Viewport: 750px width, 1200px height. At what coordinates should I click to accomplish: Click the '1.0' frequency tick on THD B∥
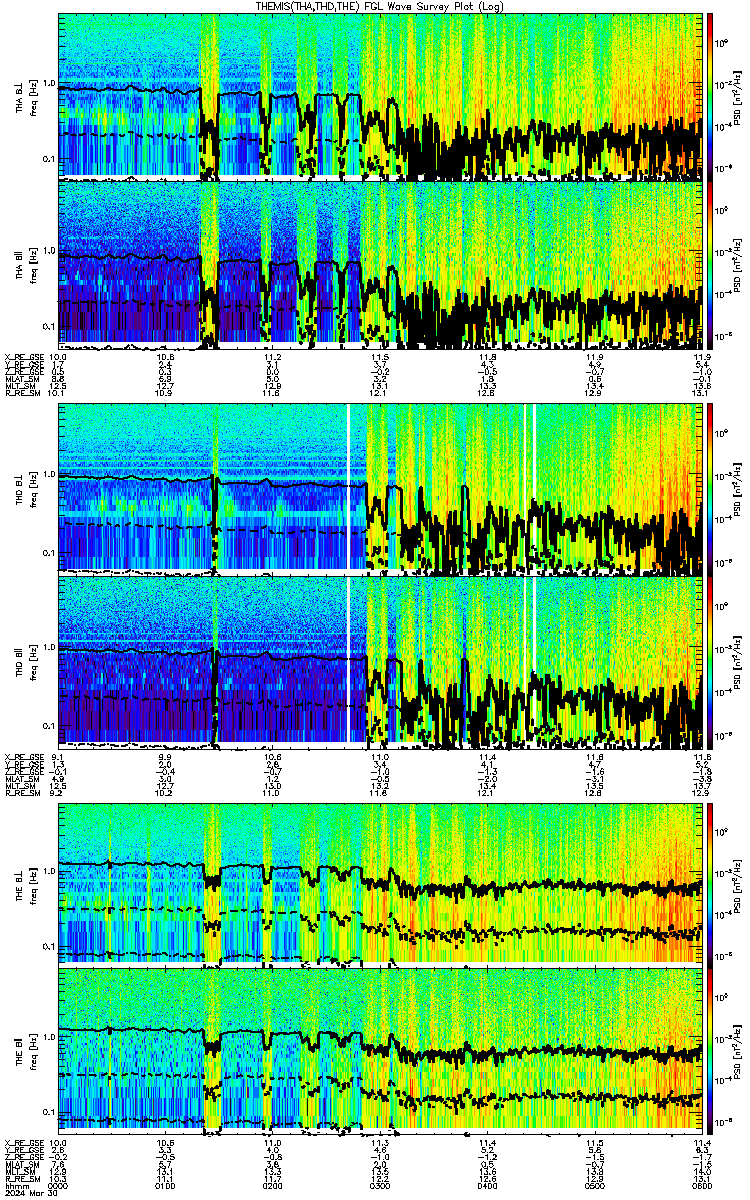(x=48, y=647)
